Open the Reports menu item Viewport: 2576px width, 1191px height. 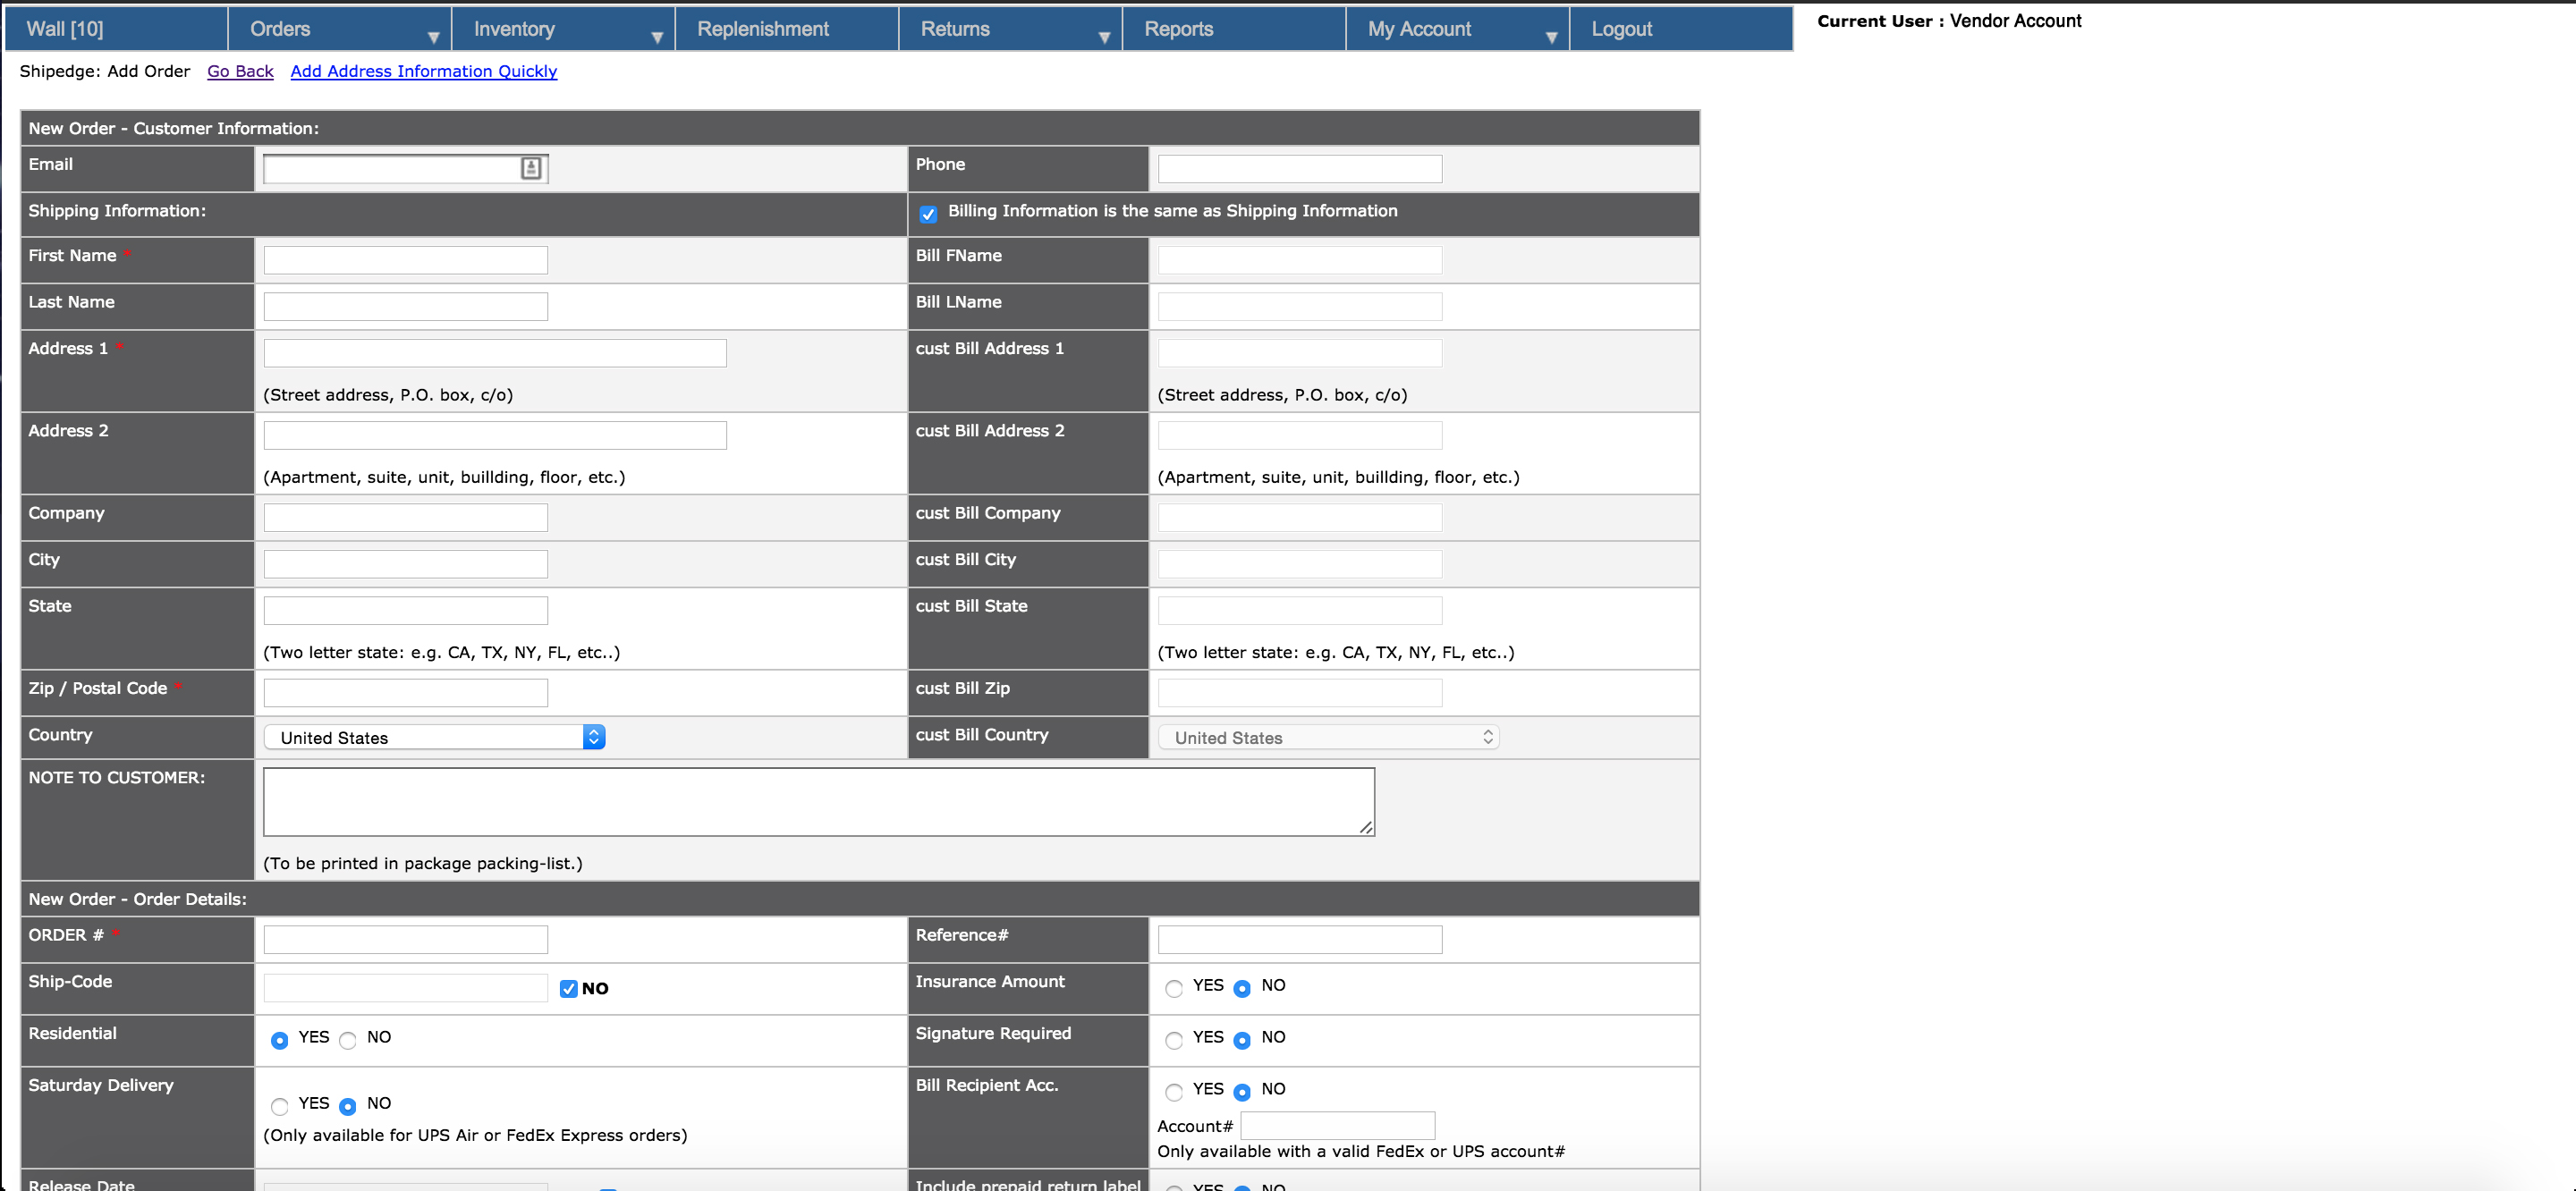point(1178,29)
